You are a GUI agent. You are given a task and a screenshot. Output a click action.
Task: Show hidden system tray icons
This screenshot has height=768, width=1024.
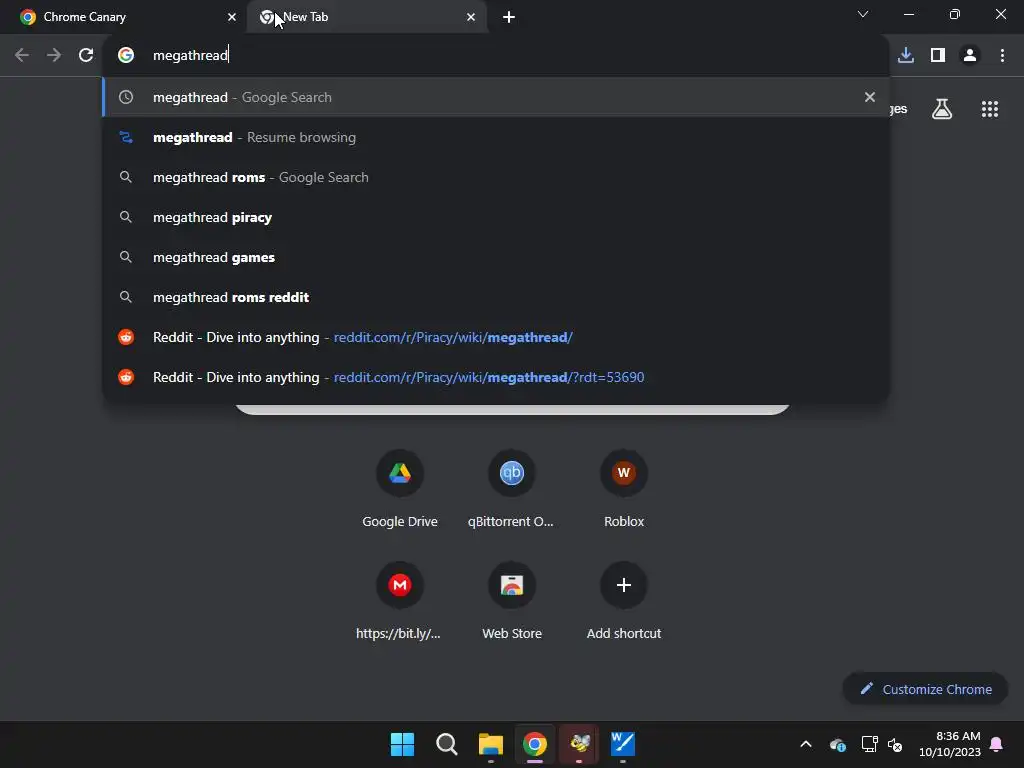pyautogui.click(x=806, y=744)
